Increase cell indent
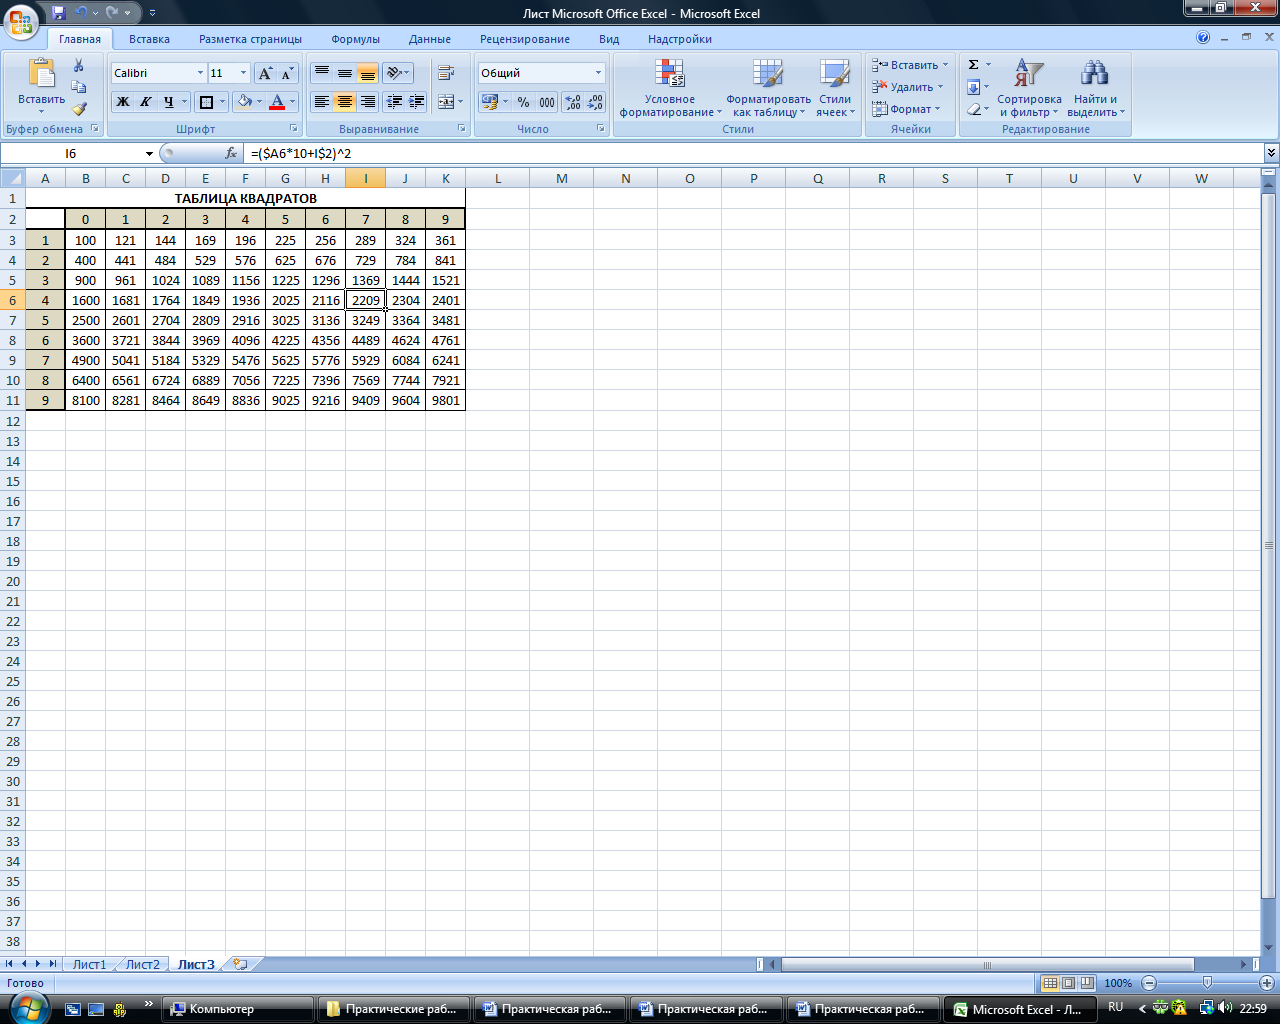 click(417, 102)
